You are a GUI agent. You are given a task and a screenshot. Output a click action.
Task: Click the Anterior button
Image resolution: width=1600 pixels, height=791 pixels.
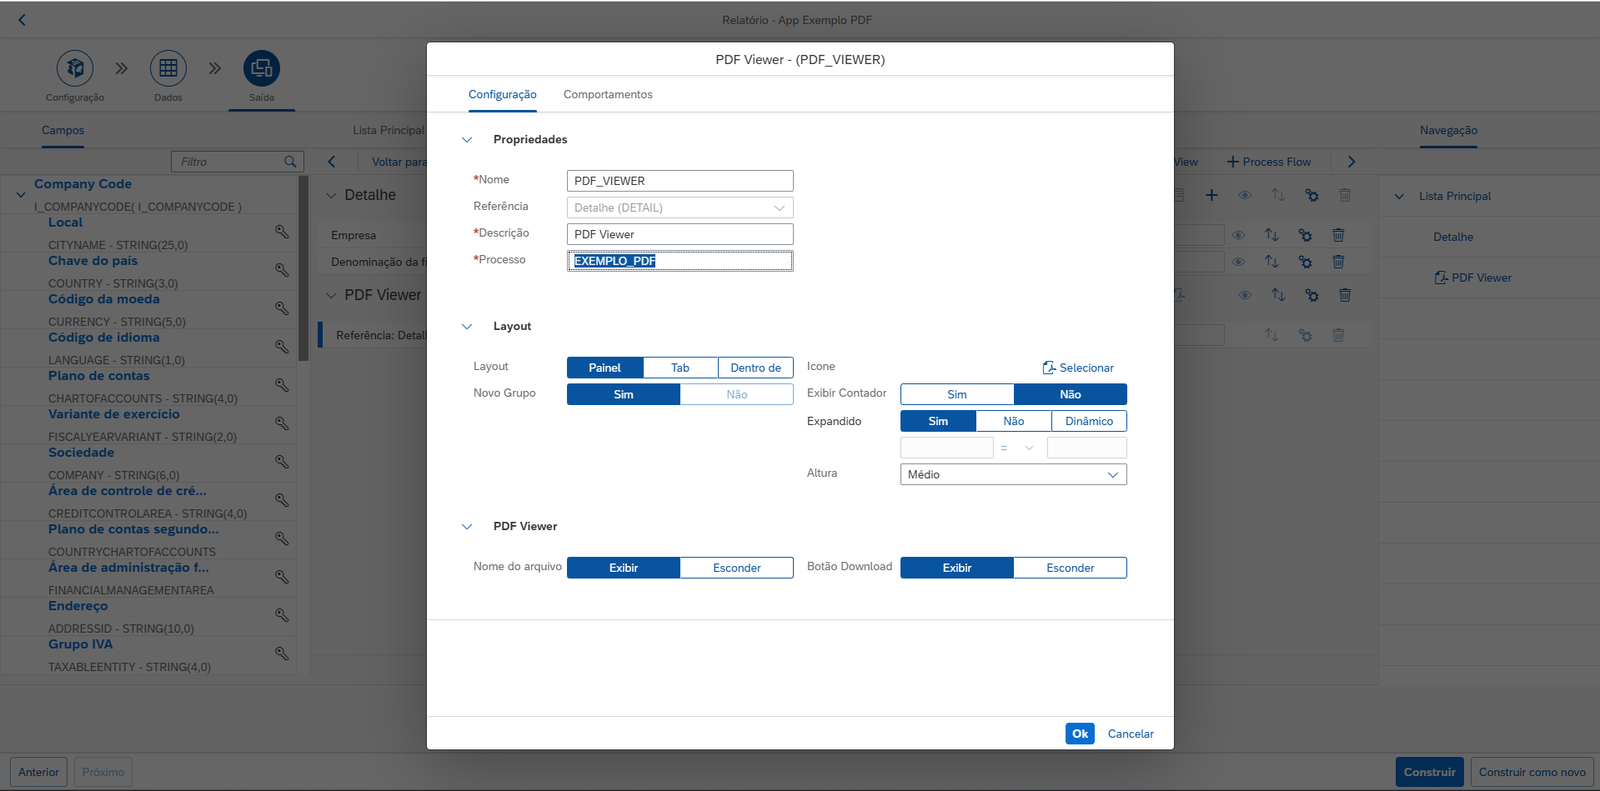[39, 772]
